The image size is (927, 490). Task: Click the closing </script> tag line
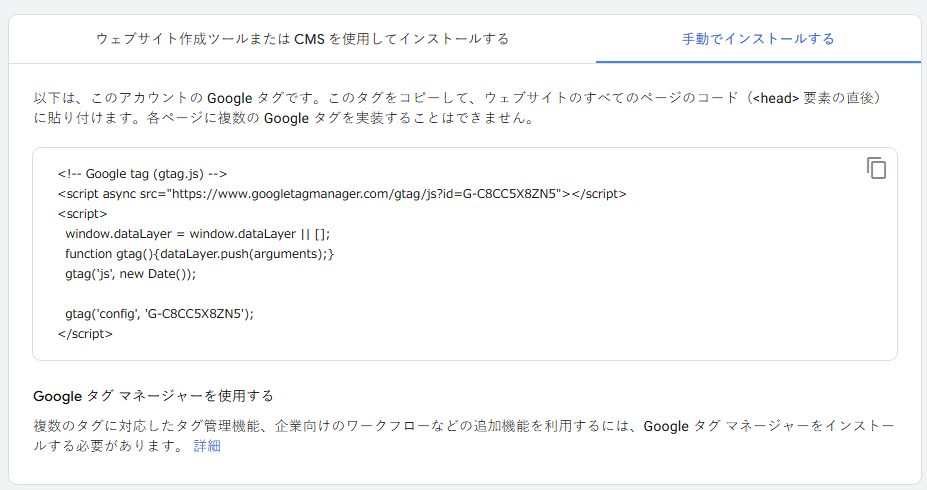click(85, 334)
